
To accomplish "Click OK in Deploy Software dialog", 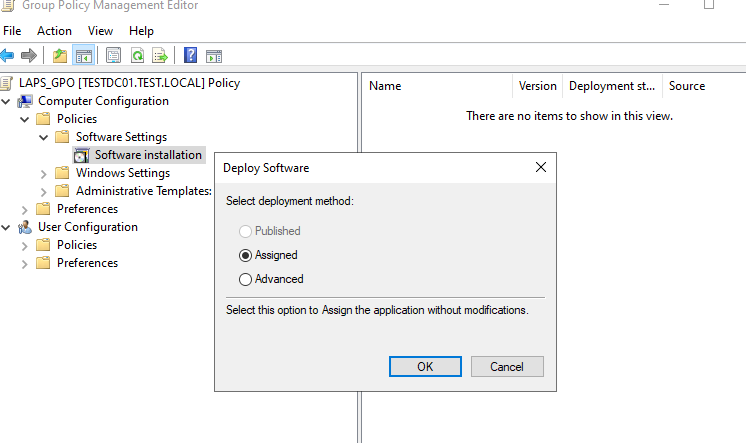I will point(425,366).
